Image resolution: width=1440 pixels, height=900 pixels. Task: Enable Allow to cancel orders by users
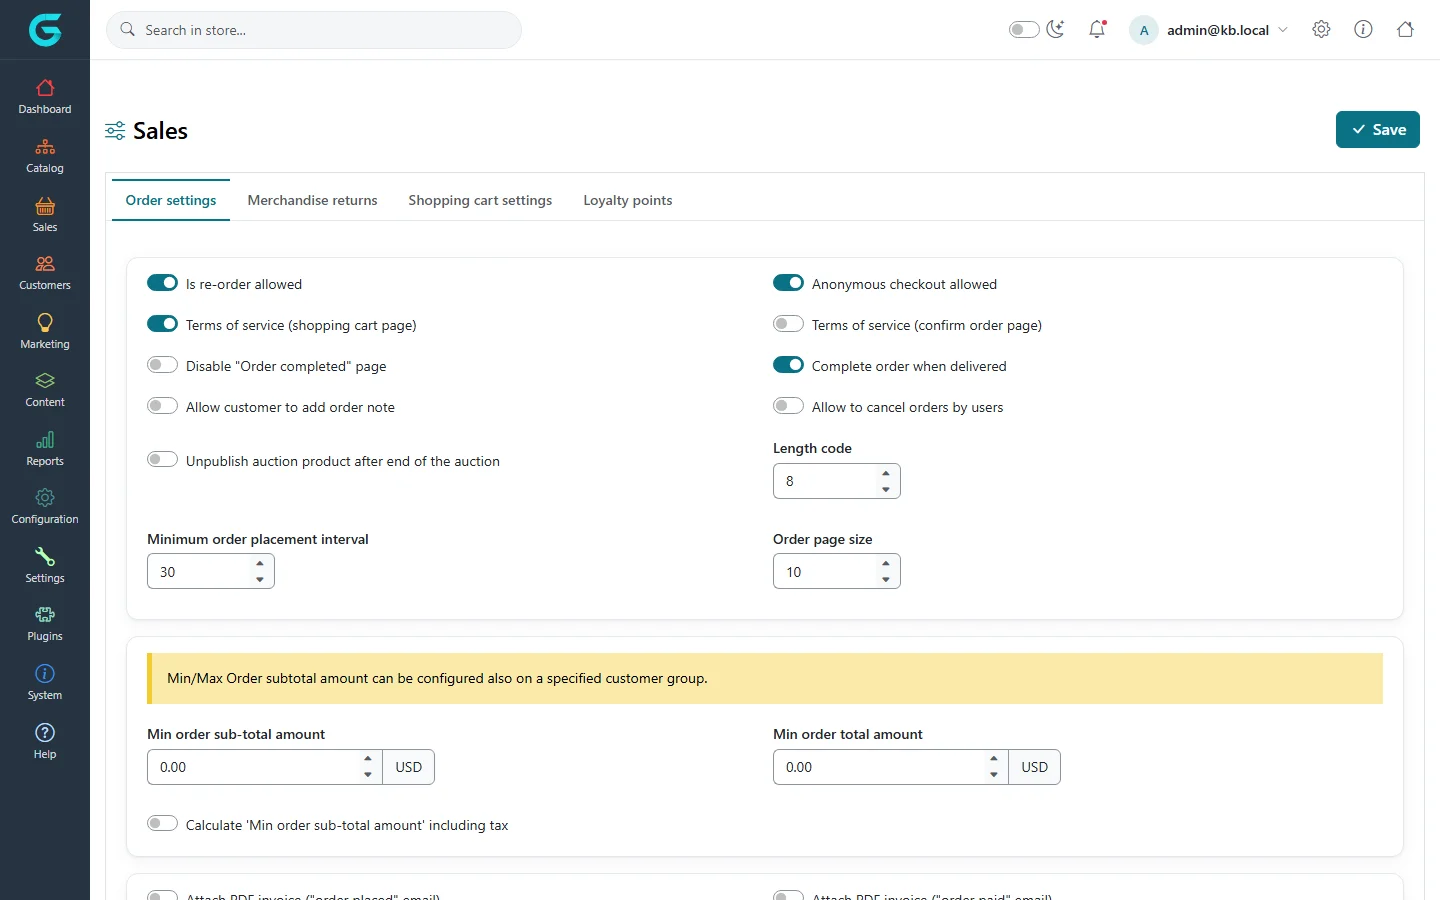788,406
